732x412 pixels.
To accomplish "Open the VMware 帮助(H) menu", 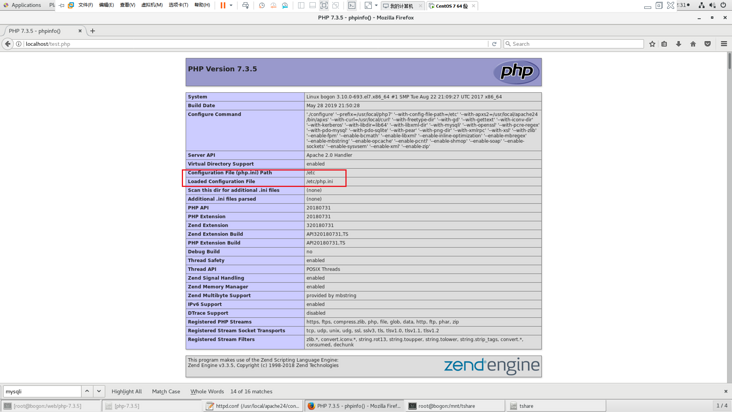I will click(202, 5).
